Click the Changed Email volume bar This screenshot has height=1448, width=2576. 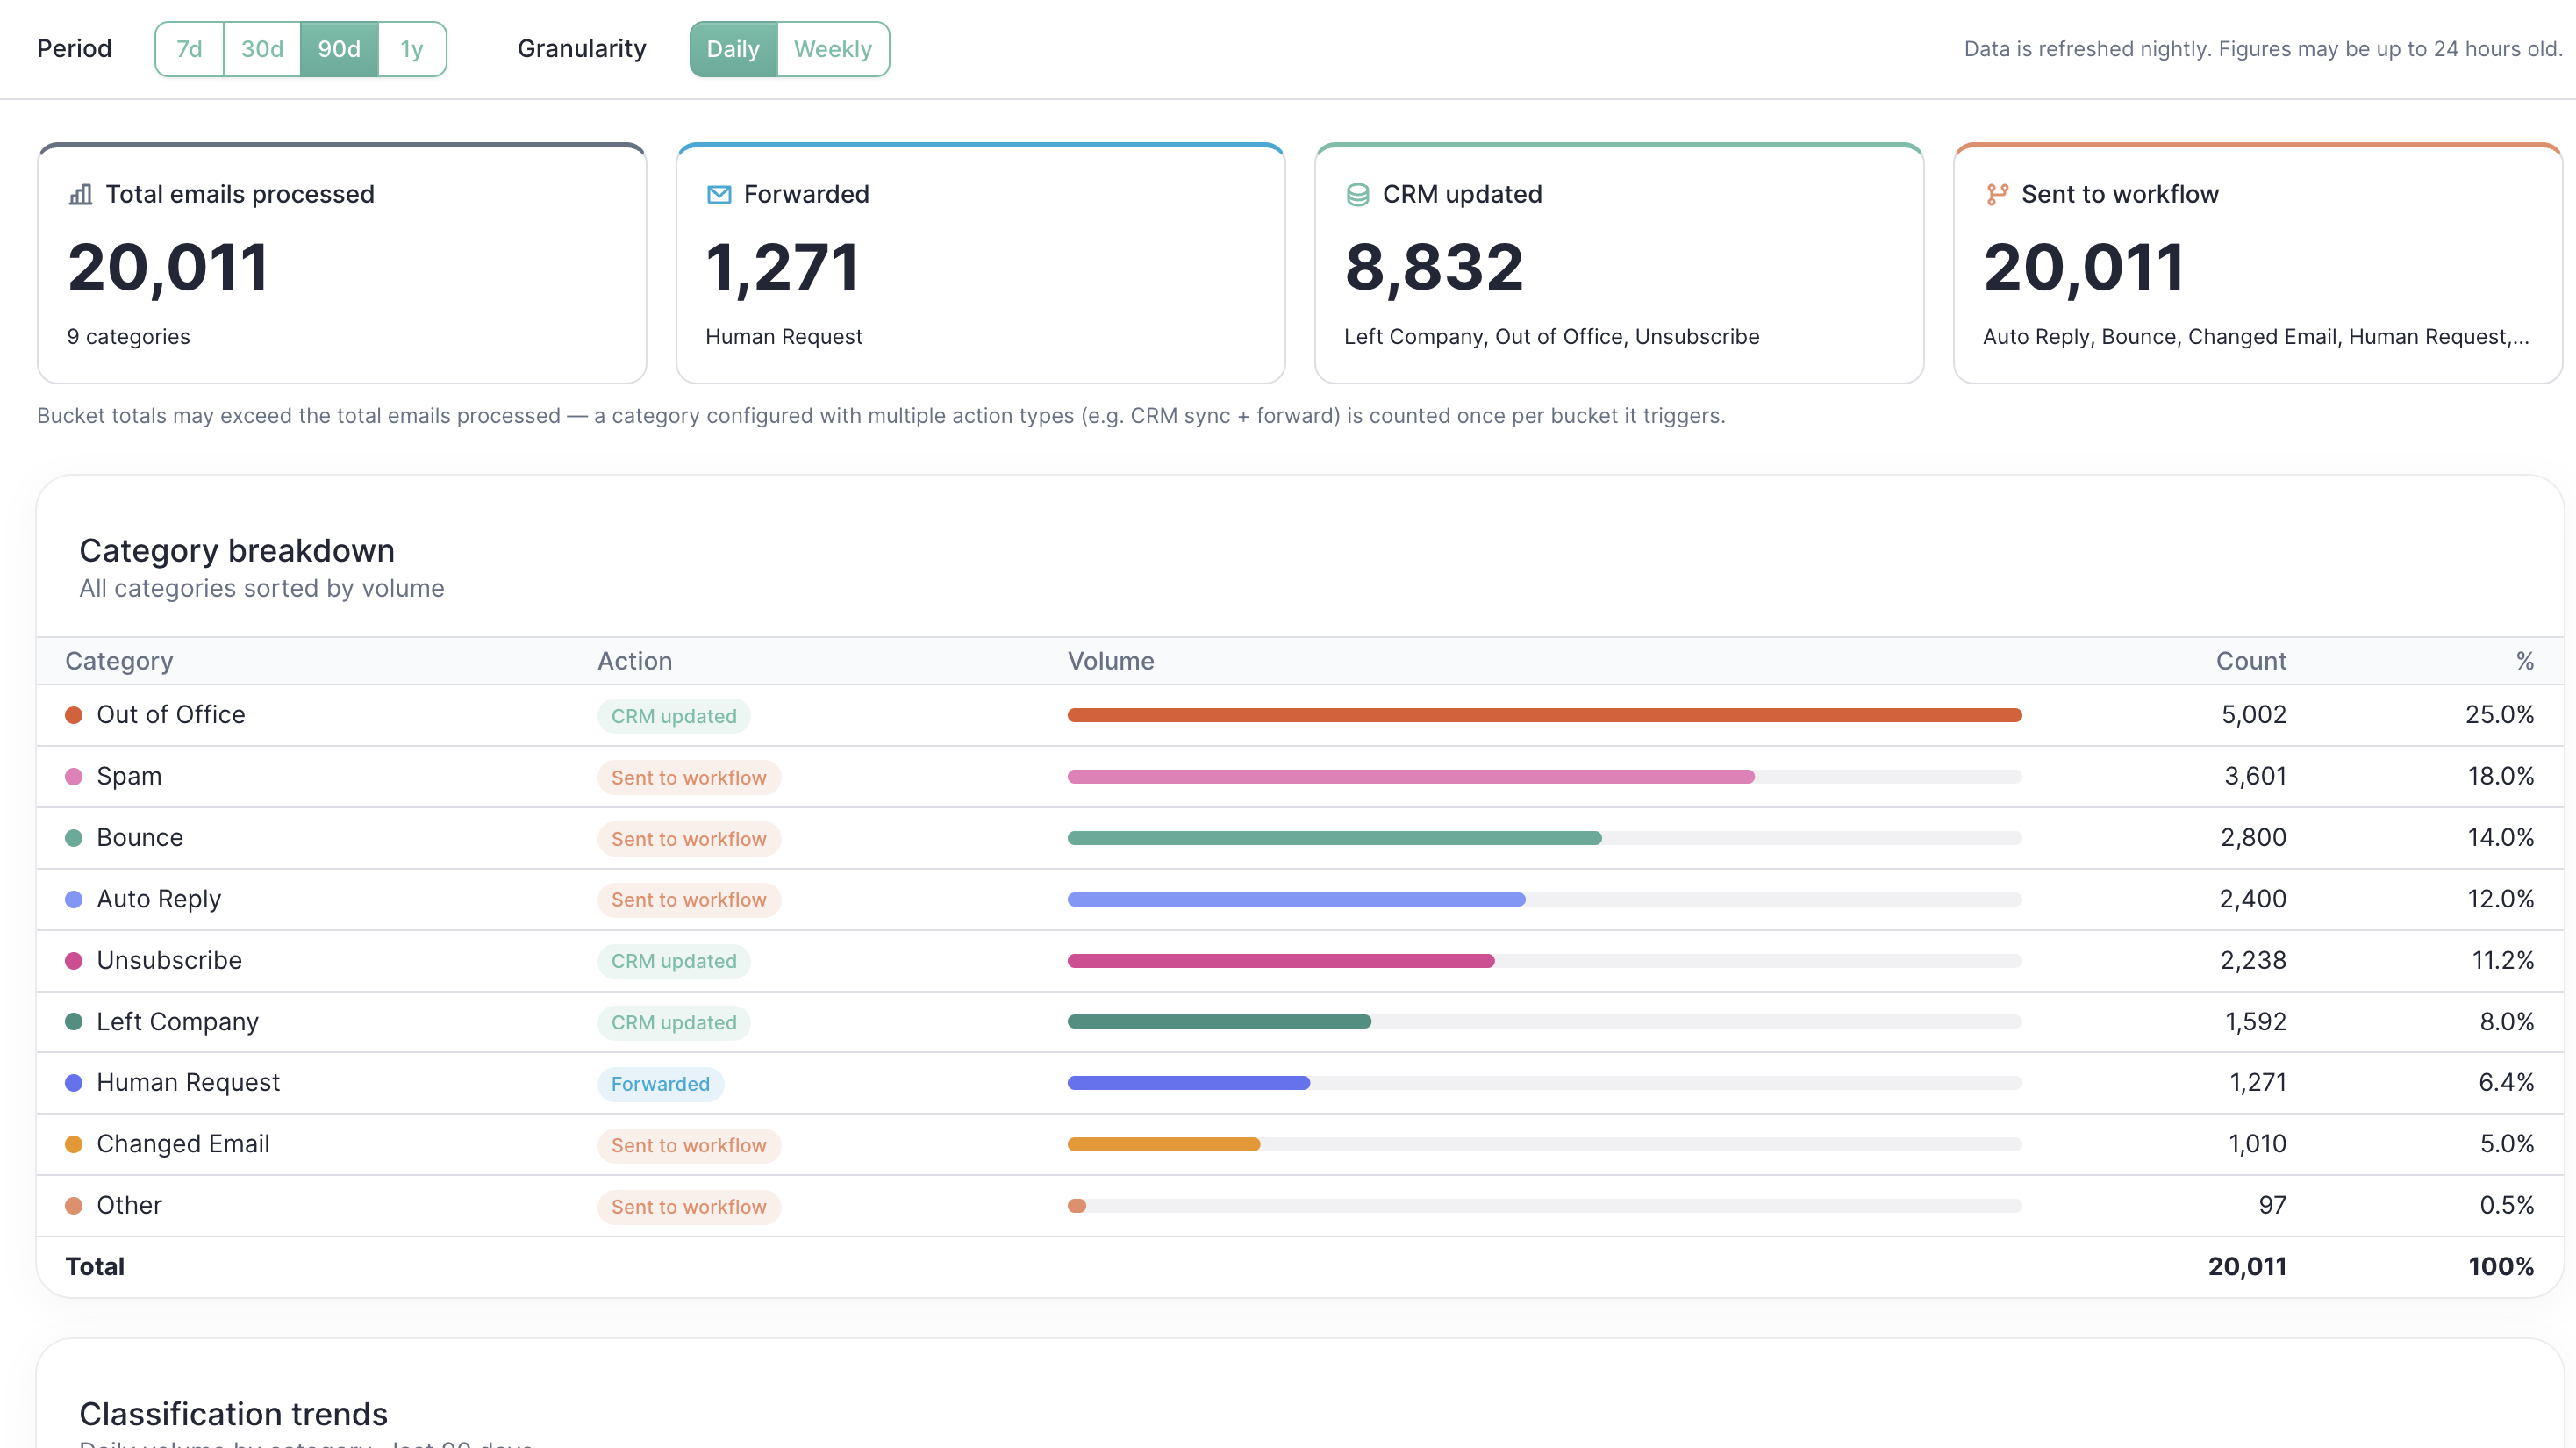point(1544,1144)
